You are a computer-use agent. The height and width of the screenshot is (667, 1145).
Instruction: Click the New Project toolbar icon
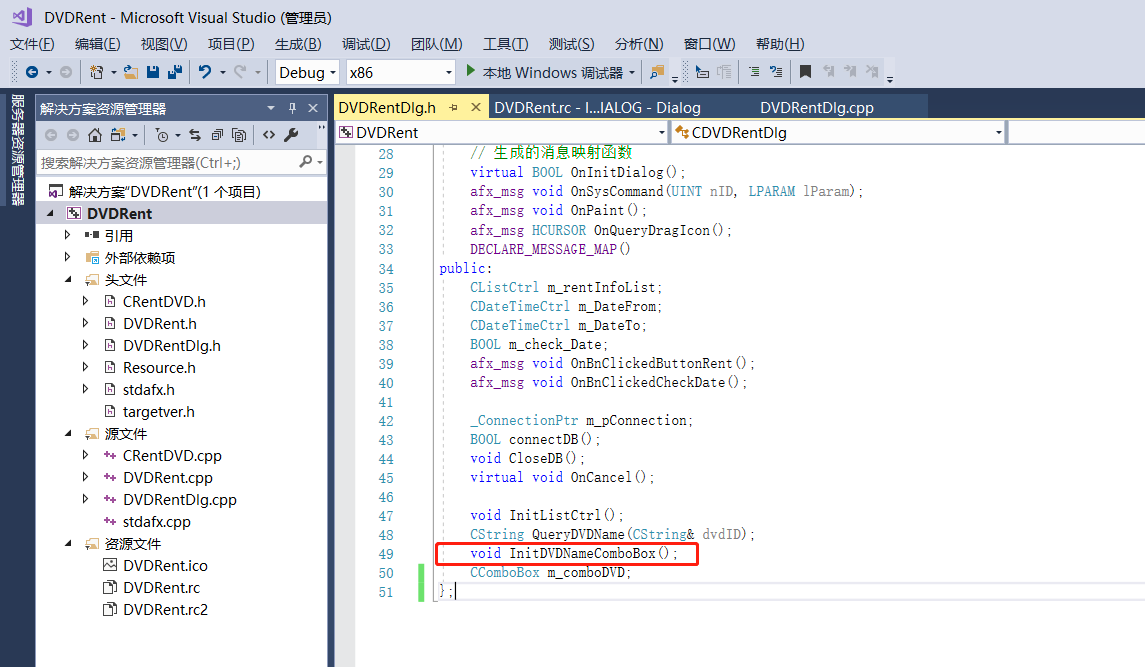(96, 72)
